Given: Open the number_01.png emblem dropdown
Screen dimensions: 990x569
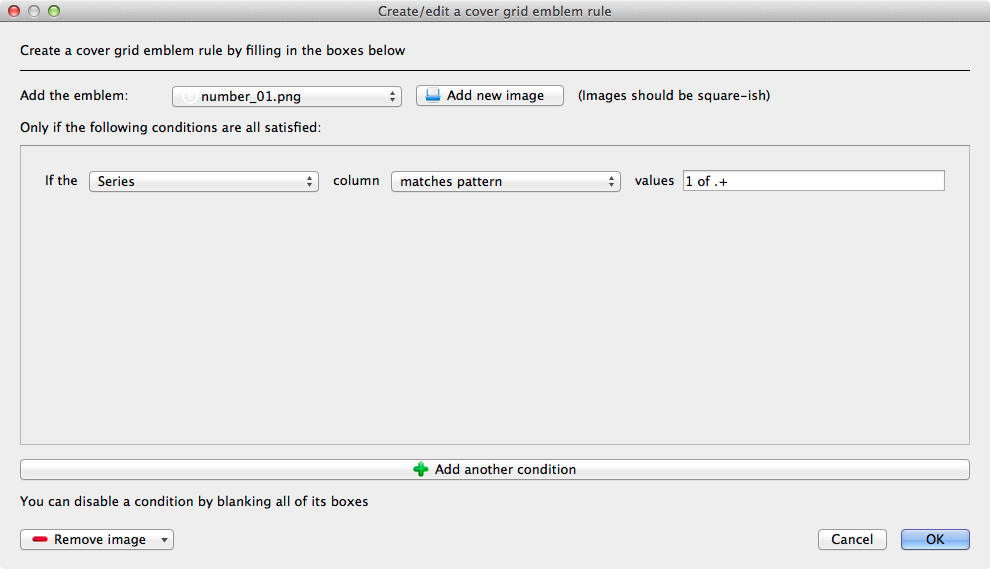Looking at the screenshot, I should tap(287, 97).
